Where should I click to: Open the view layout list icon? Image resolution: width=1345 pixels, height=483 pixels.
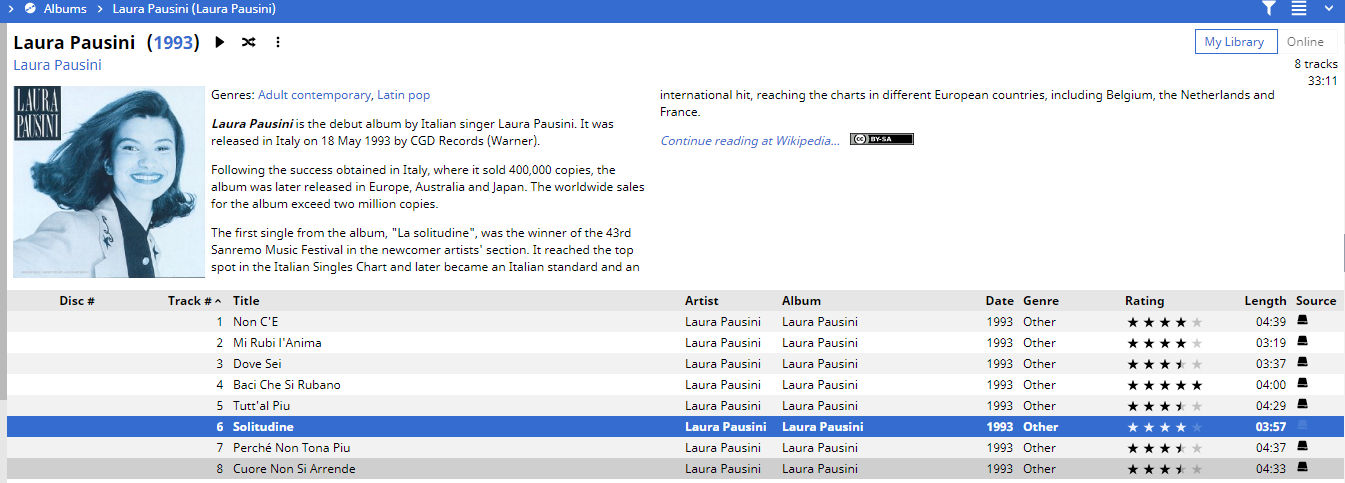coord(1299,9)
